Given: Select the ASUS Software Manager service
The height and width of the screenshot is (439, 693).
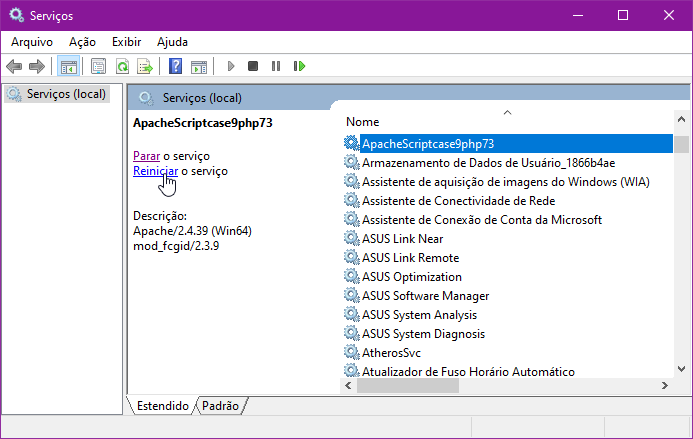Looking at the screenshot, I should (425, 296).
